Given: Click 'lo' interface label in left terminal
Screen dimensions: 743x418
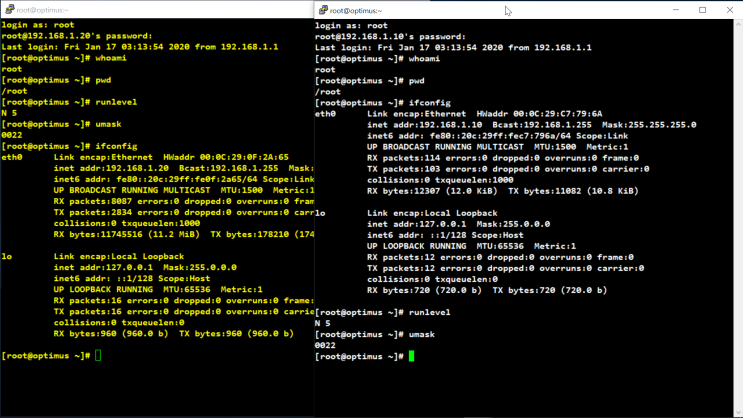Looking at the screenshot, I should coord(7,256).
